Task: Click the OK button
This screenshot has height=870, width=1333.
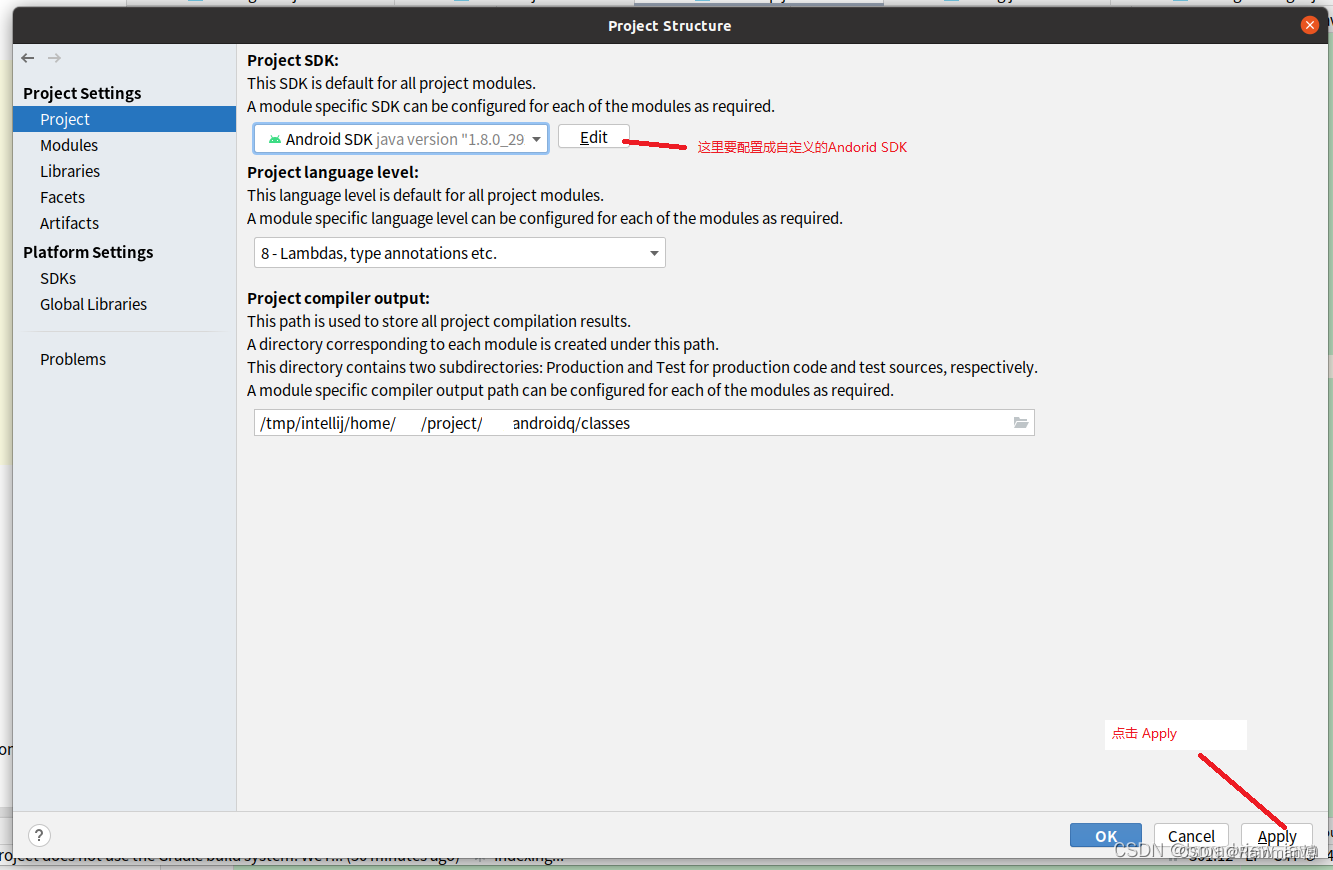Action: click(x=1106, y=836)
